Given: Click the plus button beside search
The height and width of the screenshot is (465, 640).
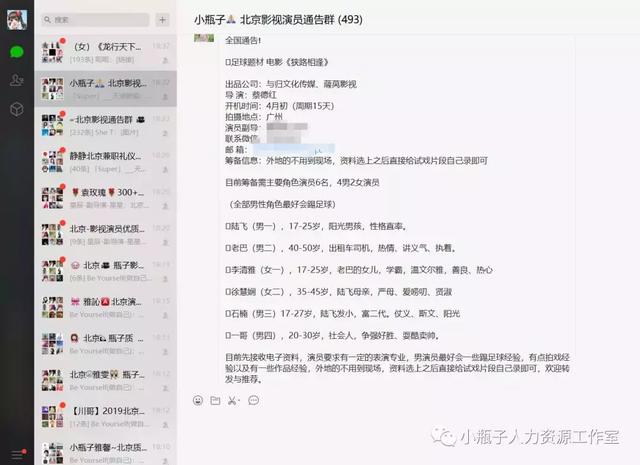Looking at the screenshot, I should pyautogui.click(x=162, y=20).
